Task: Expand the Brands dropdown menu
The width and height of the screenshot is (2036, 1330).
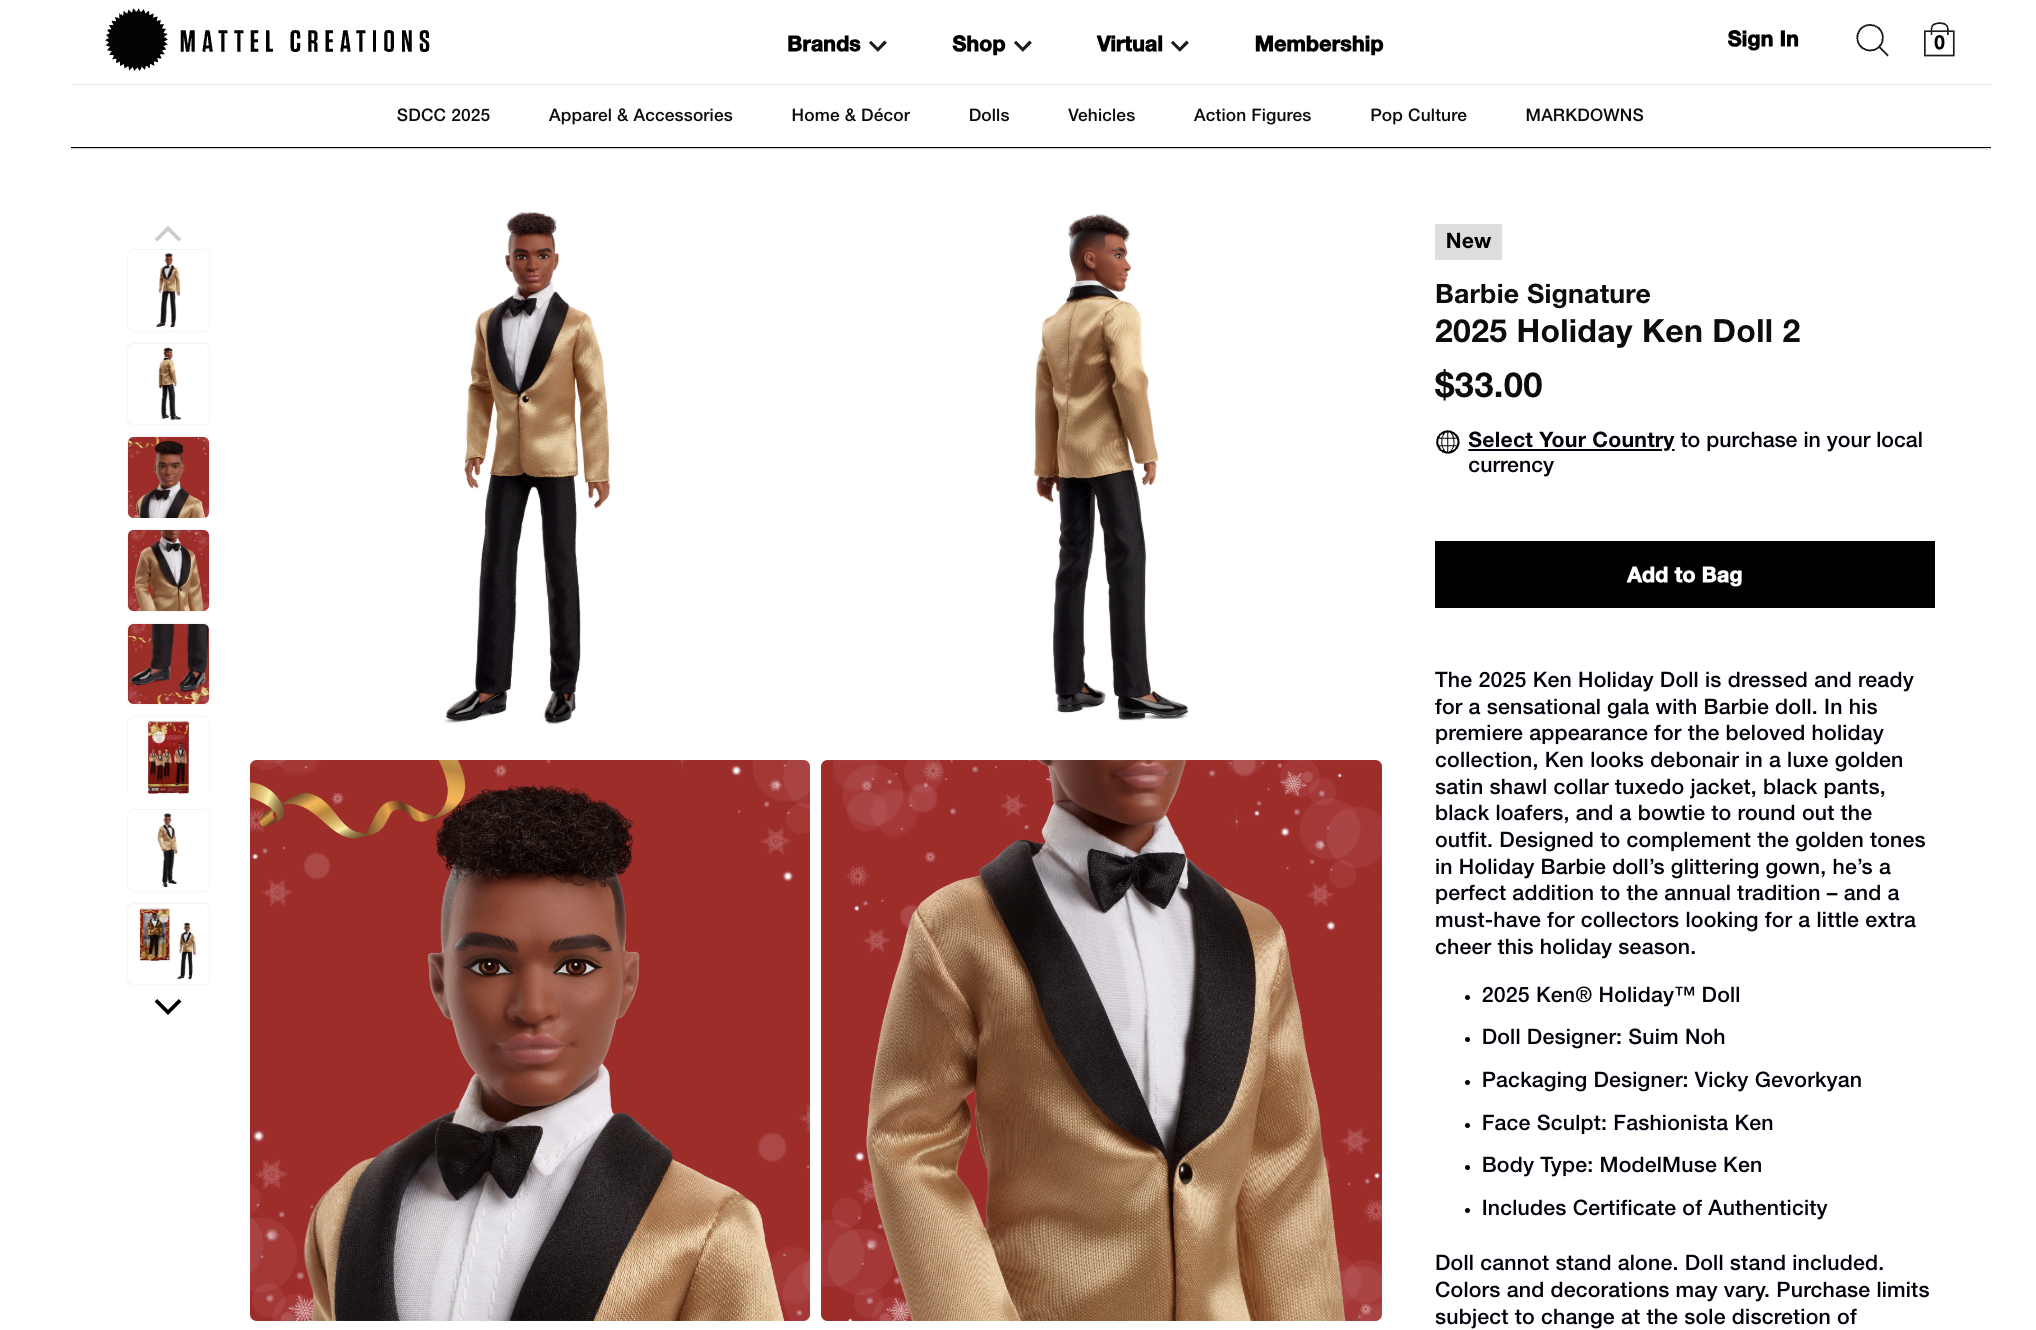Action: pos(836,44)
